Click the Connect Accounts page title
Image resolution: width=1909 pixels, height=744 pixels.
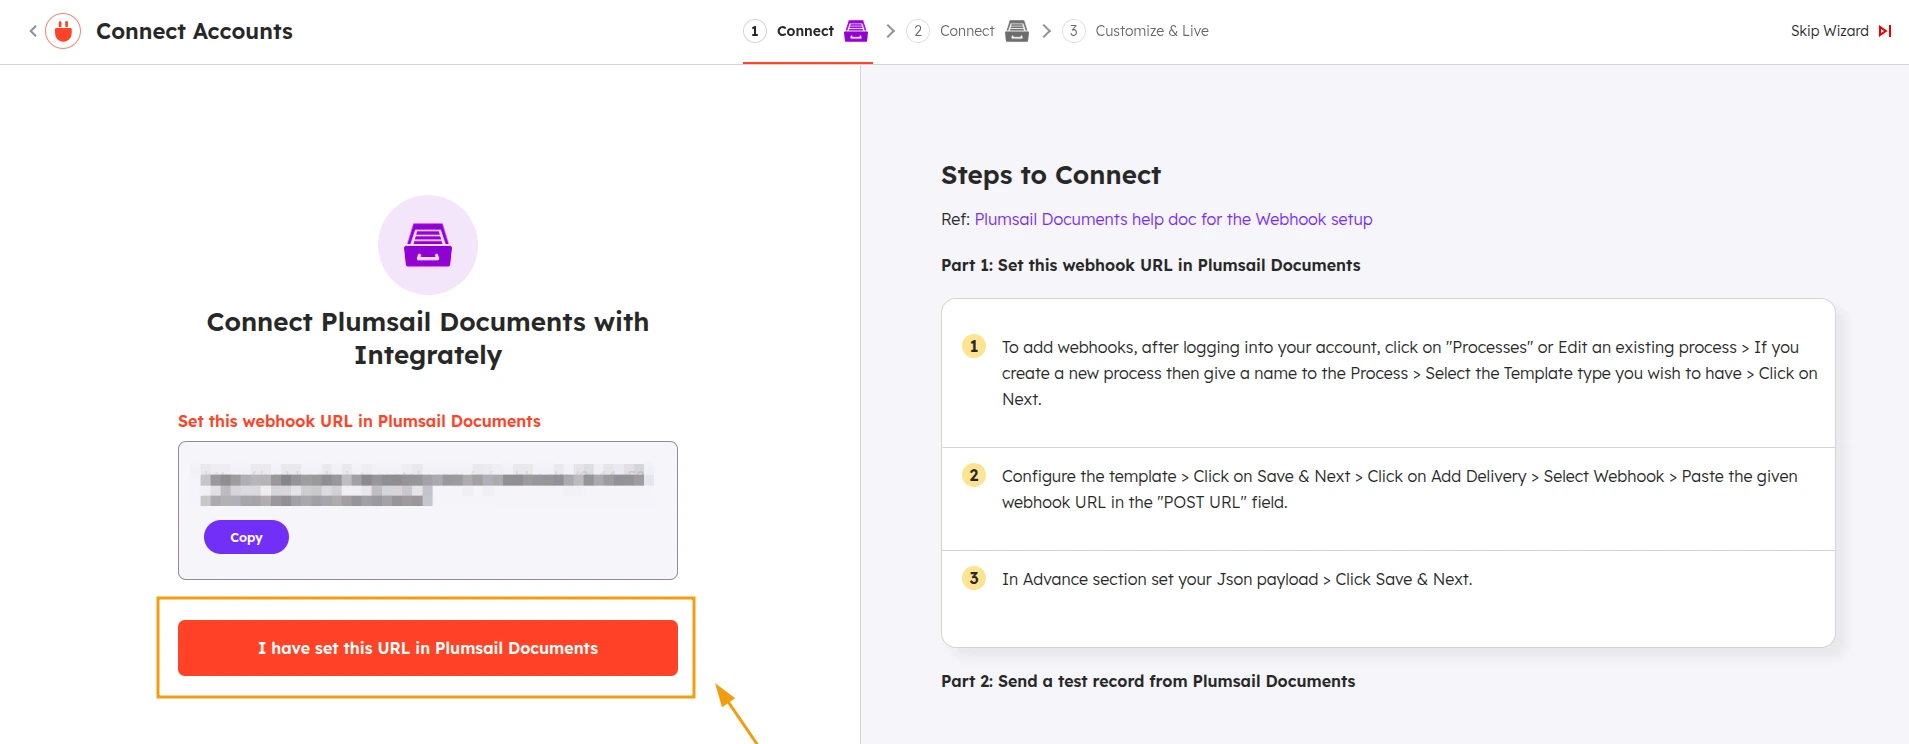(x=194, y=31)
